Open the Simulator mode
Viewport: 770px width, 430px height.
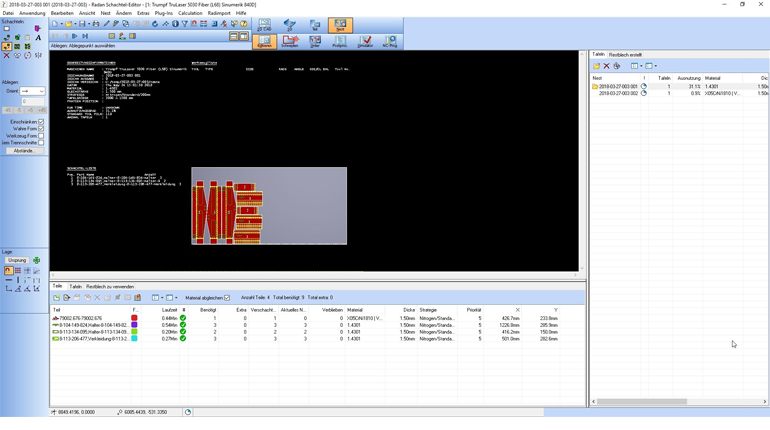(365, 41)
